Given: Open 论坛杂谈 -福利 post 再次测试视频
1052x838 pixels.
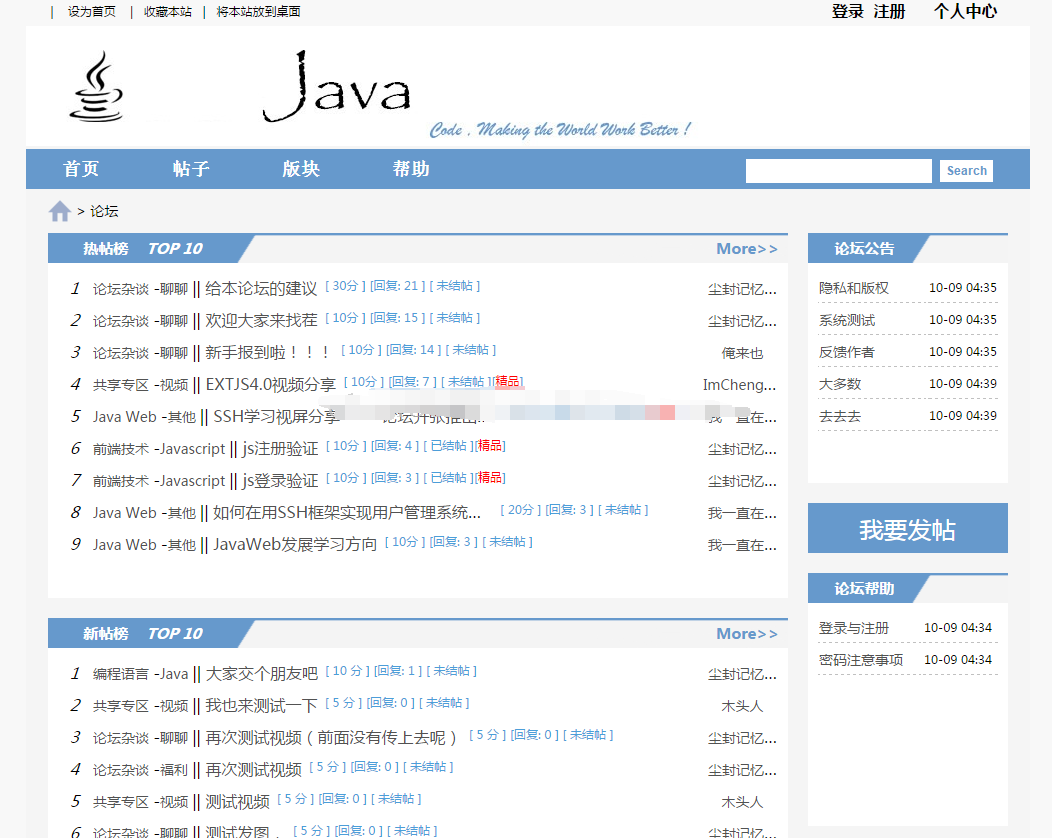Looking at the screenshot, I should click(x=253, y=770).
